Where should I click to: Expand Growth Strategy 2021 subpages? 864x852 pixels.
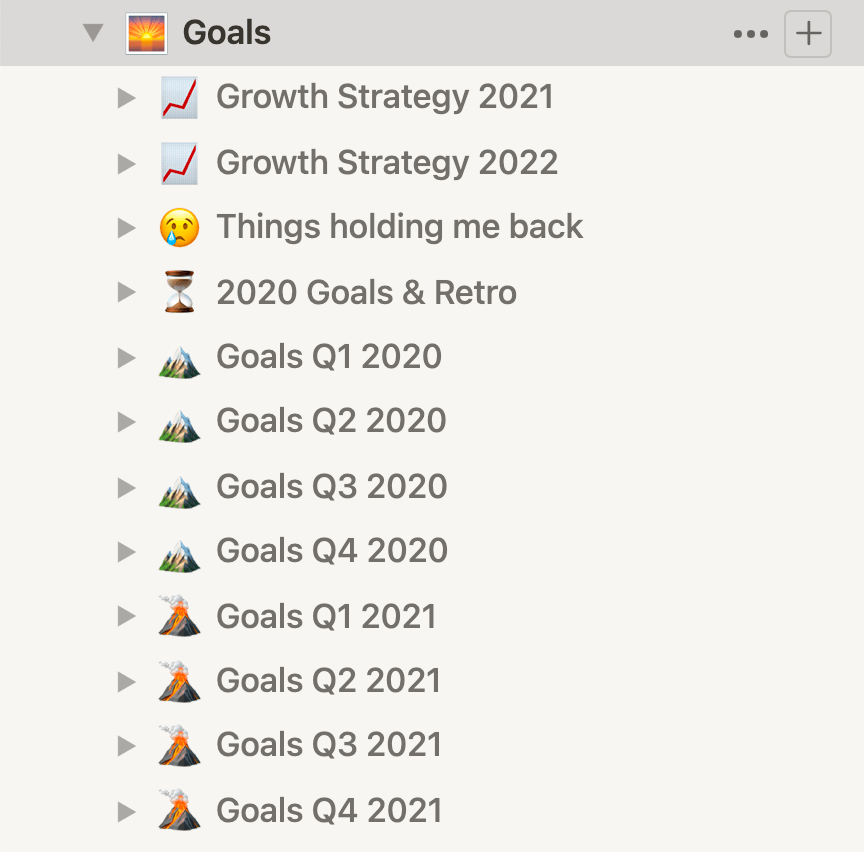click(128, 97)
